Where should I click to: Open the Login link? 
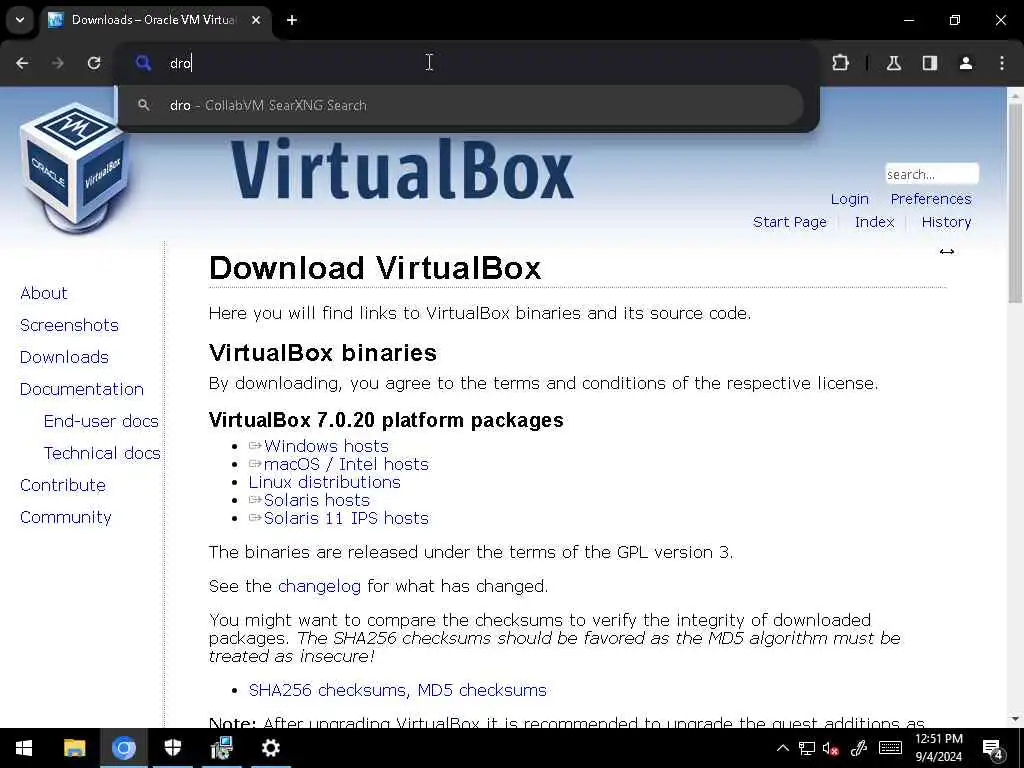click(850, 199)
